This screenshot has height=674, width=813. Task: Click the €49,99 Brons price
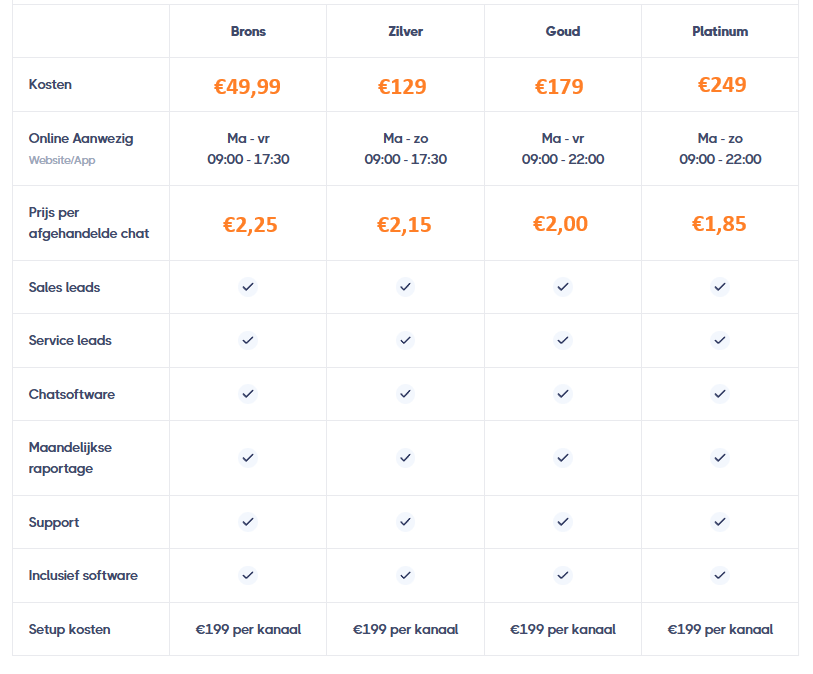point(247,87)
